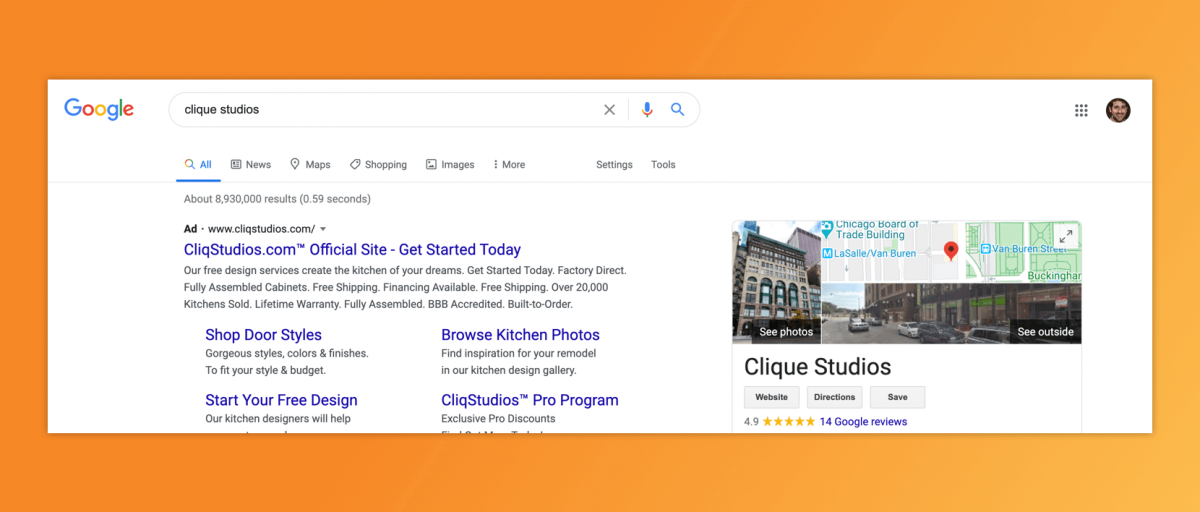Screen dimensions: 1200x512
Task: Click www.cliqstudios.com/ ad URL text
Action: (x=261, y=229)
